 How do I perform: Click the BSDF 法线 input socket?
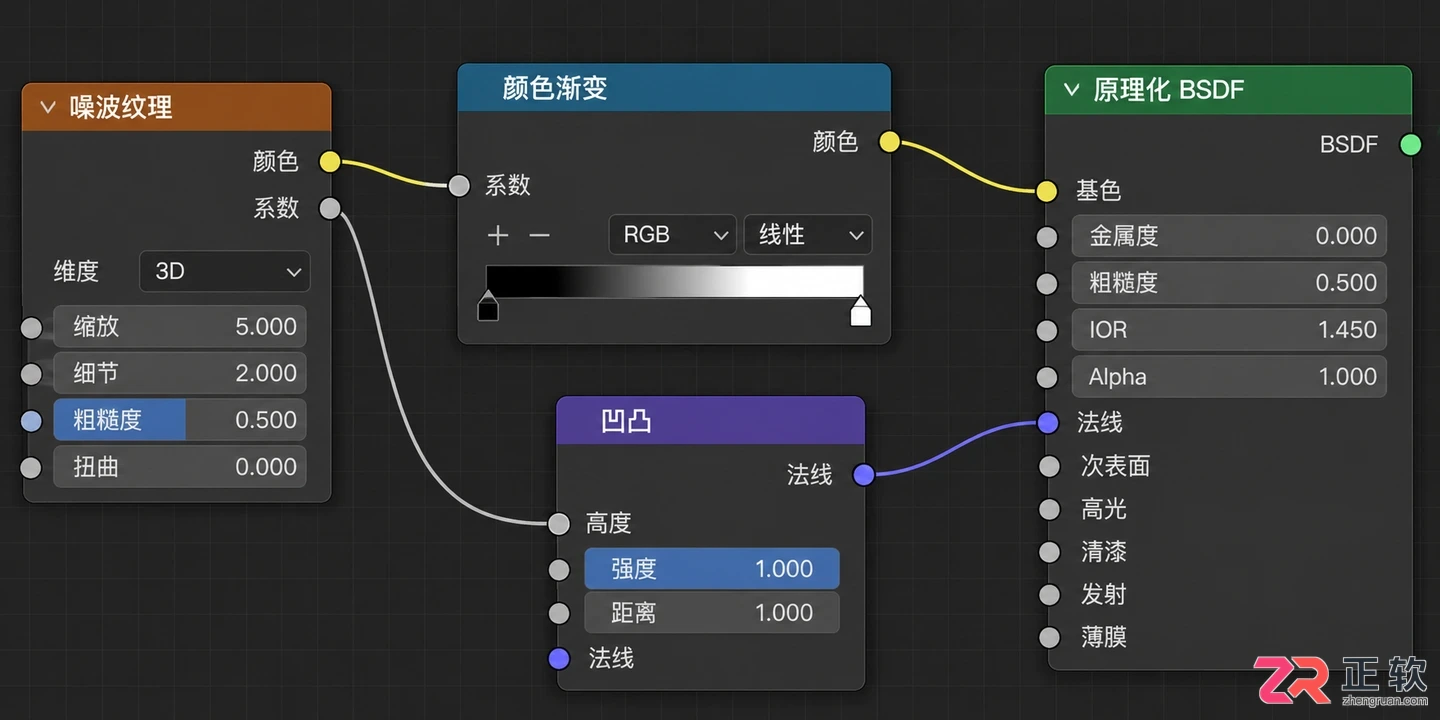click(x=1048, y=423)
